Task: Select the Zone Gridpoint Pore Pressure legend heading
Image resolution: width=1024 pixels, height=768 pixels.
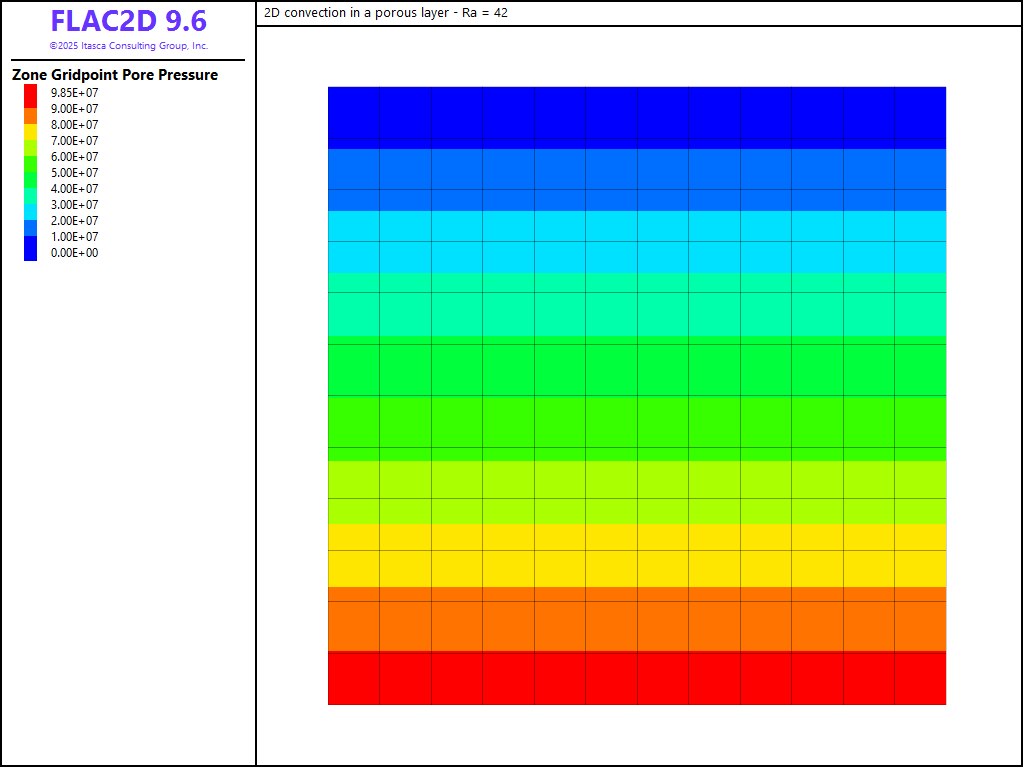Action: coord(115,75)
